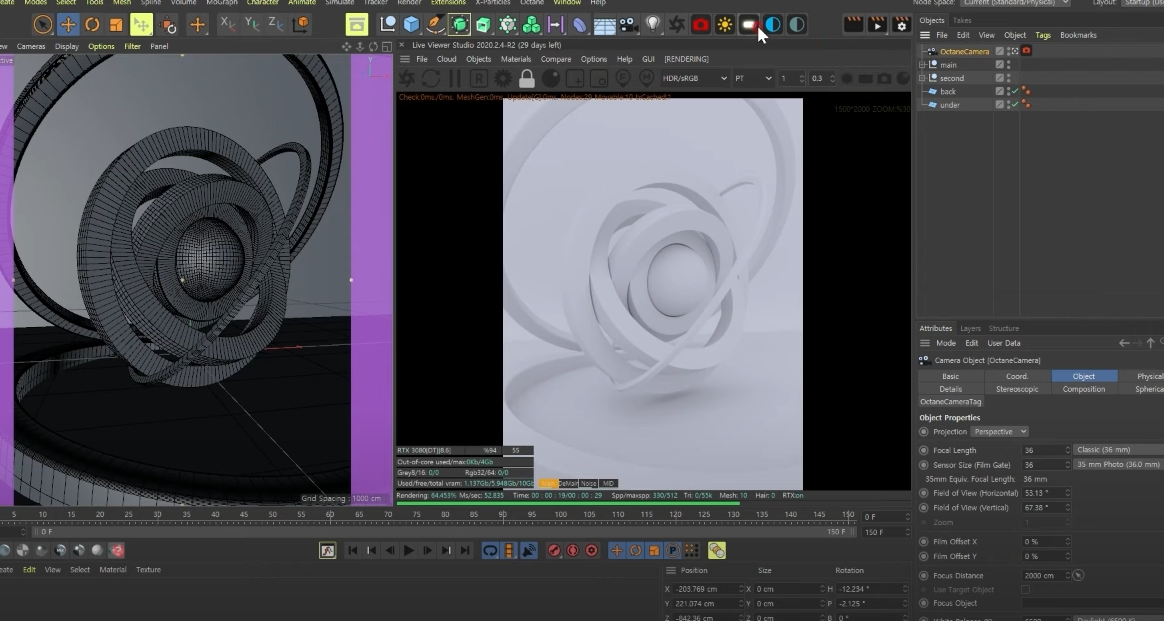Toggle the X-axis lock icon

pyautogui.click(x=227, y=24)
